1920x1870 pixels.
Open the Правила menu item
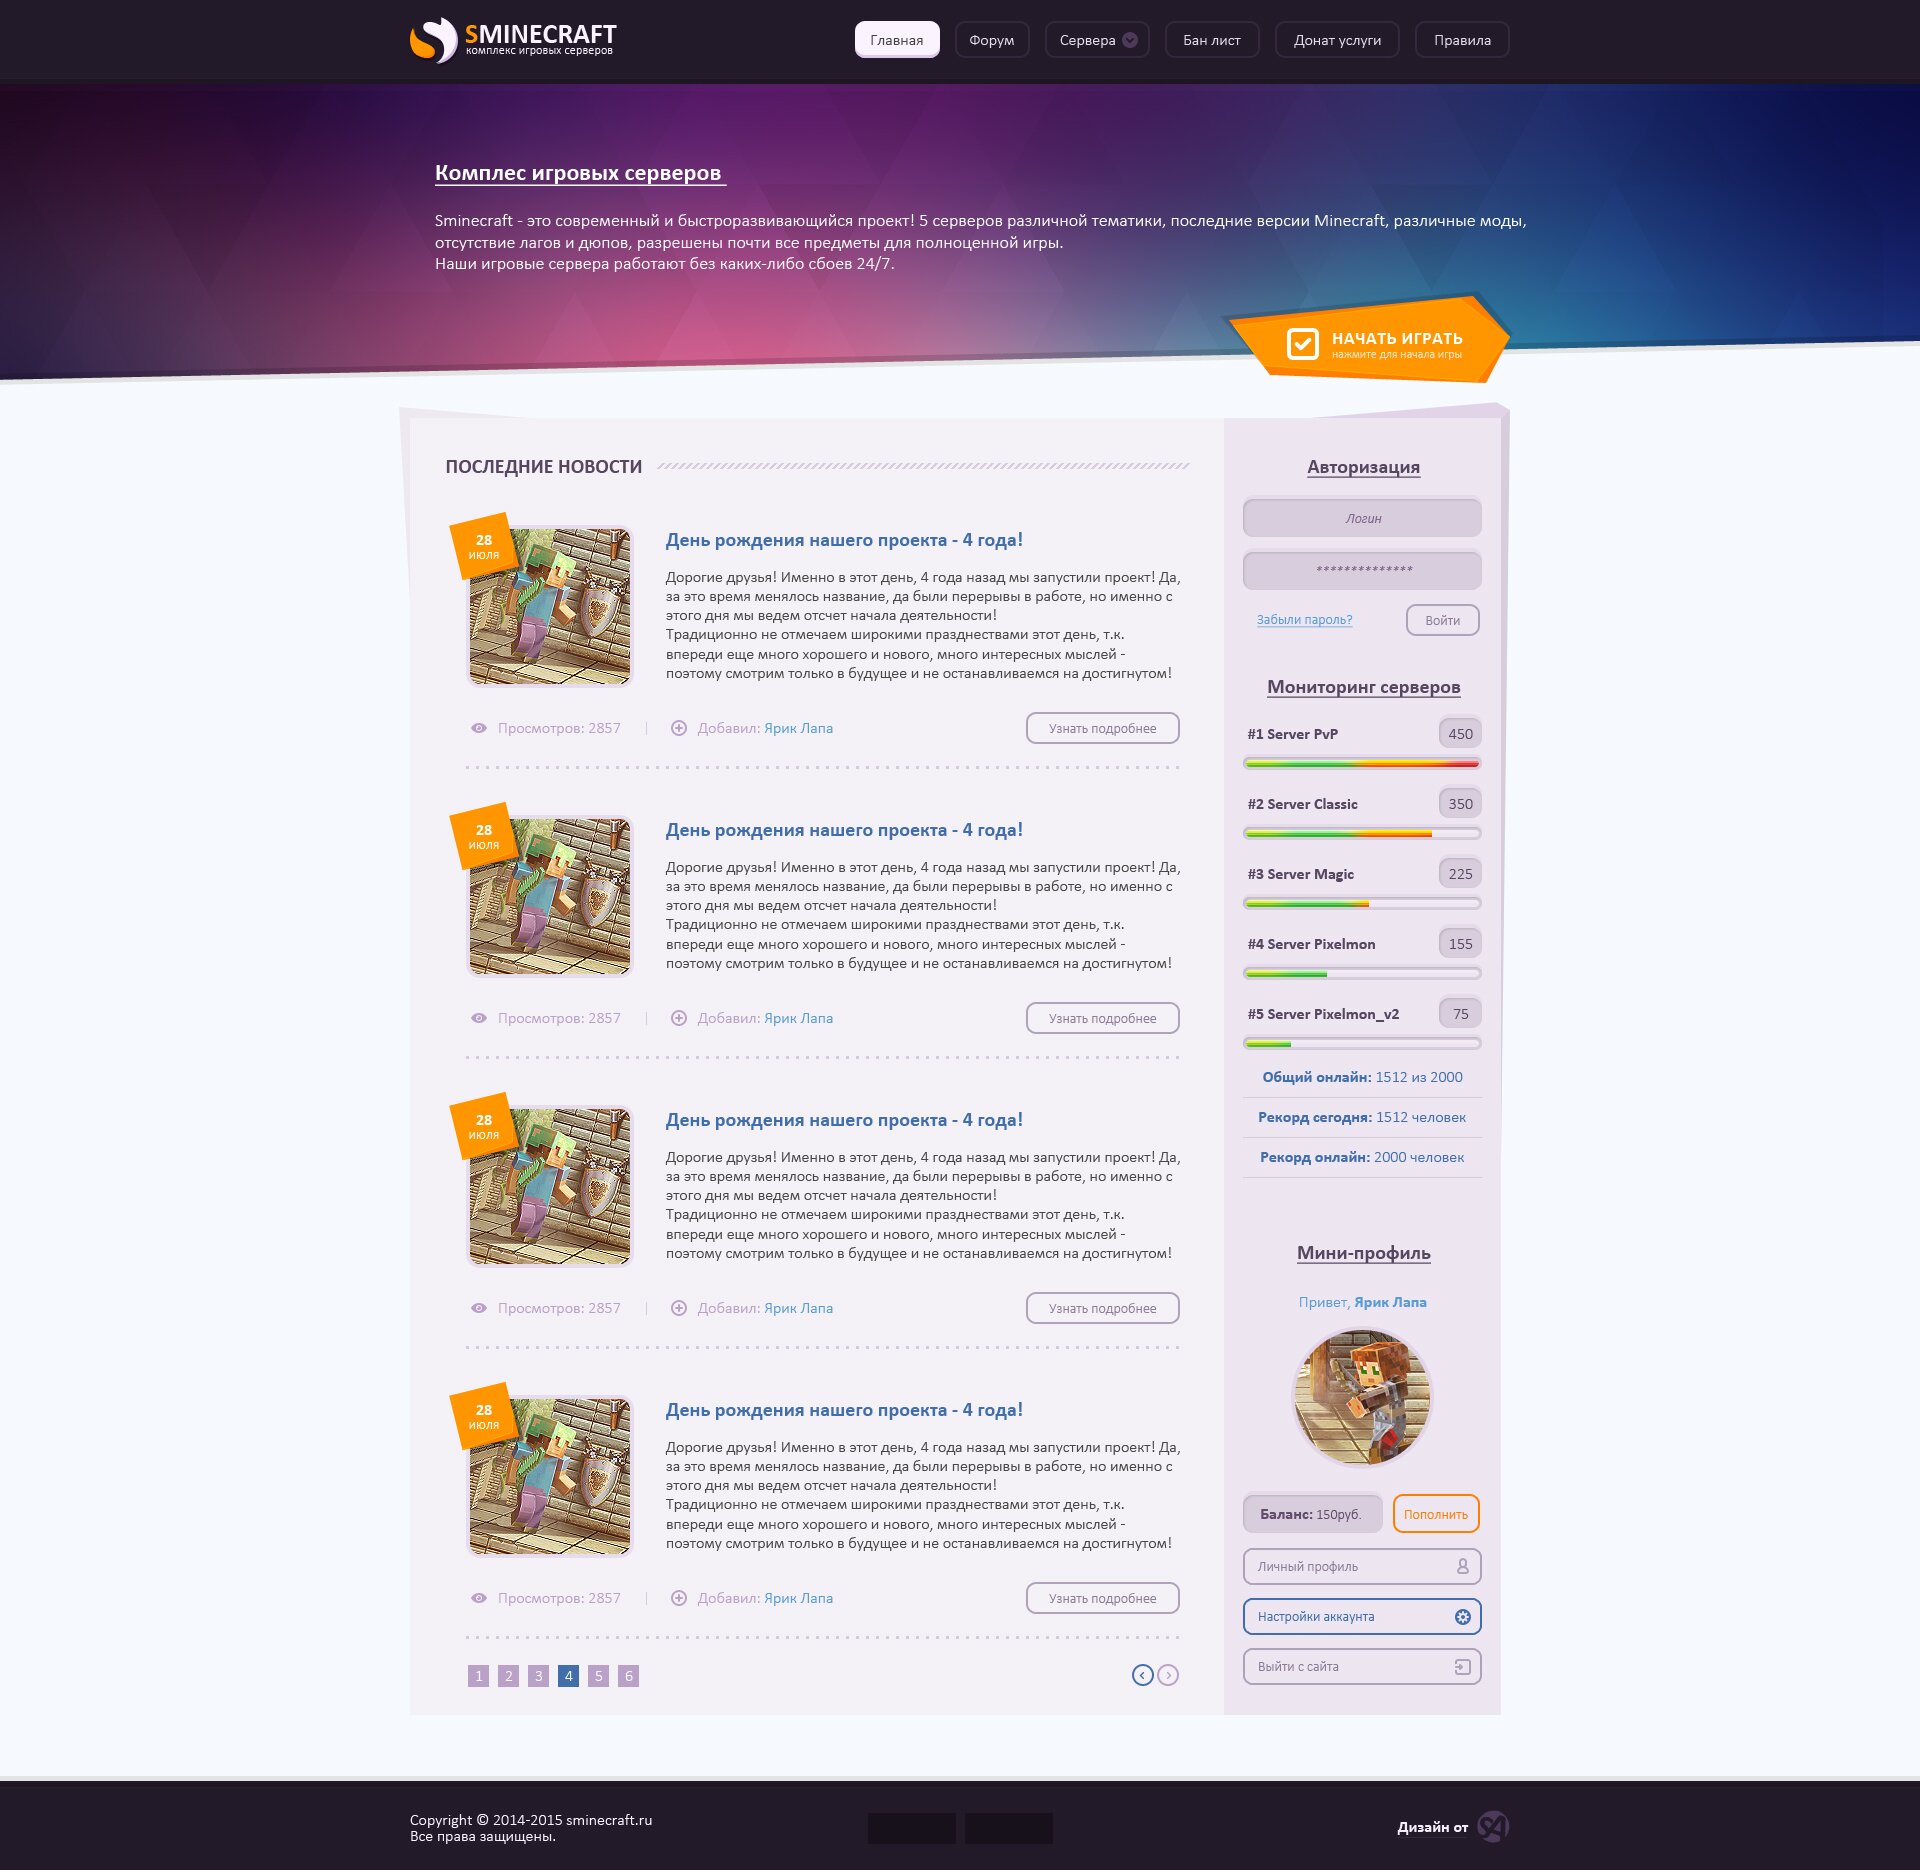coord(1461,40)
